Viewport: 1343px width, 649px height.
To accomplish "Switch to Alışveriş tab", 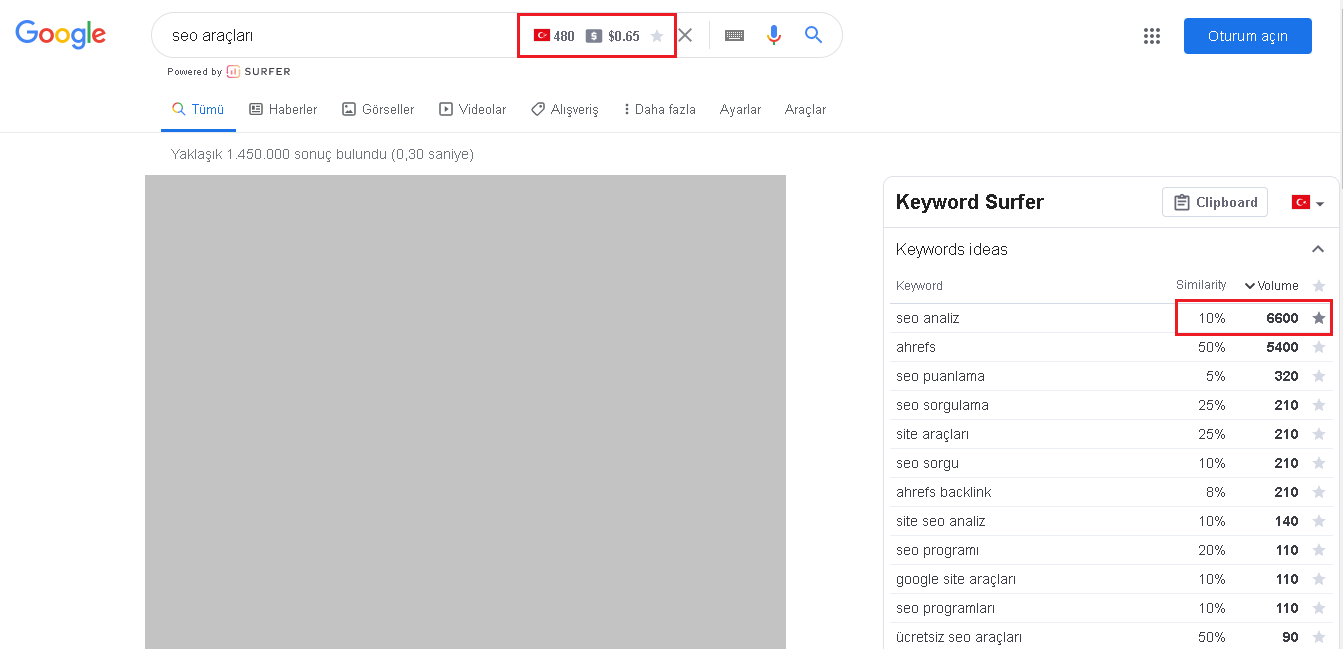I will coord(564,109).
